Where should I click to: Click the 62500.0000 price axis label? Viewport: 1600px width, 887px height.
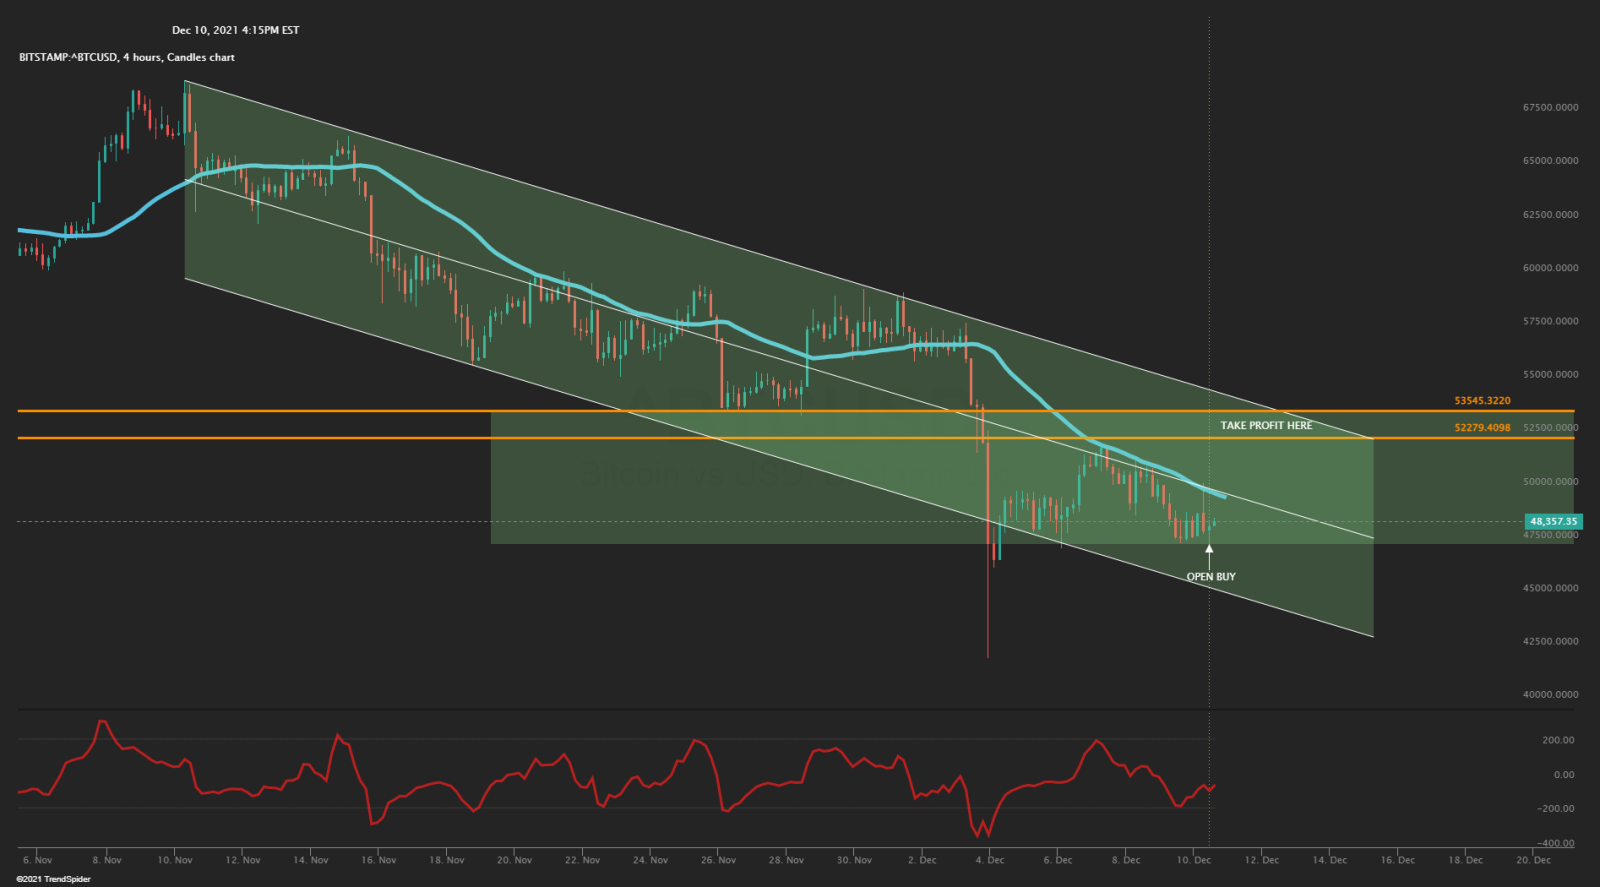[1551, 215]
